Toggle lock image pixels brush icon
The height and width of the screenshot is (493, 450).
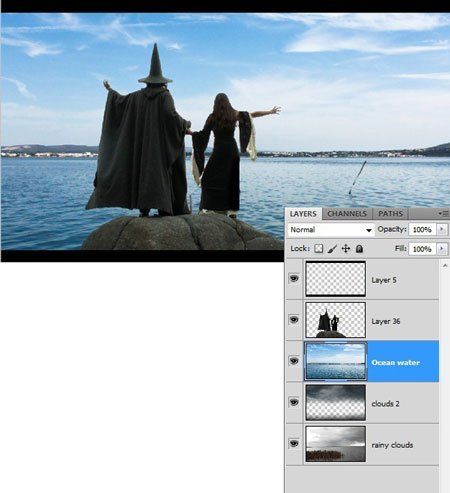(332, 249)
